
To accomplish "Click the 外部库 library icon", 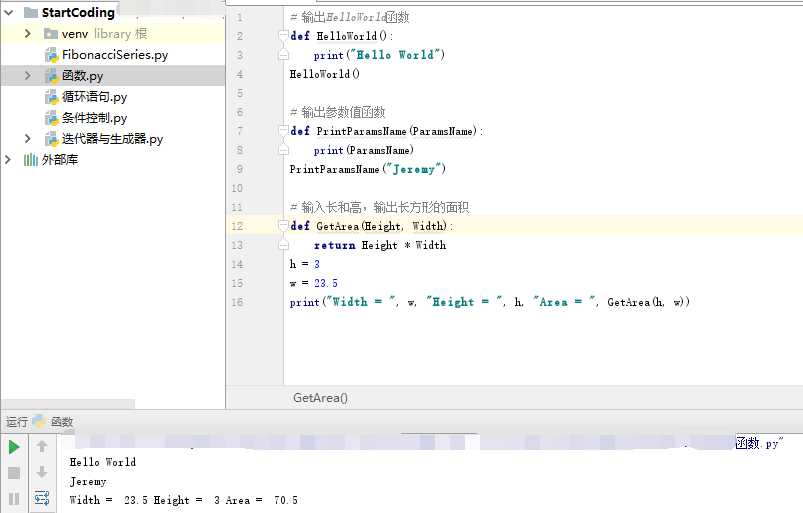I will 31,160.
